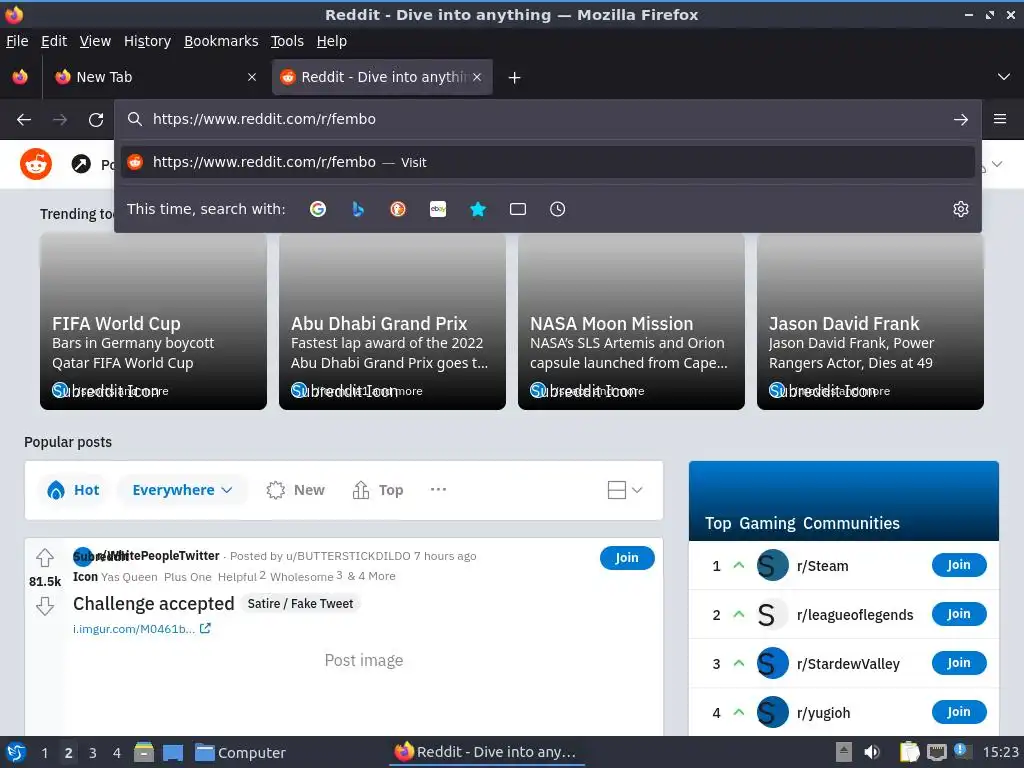The height and width of the screenshot is (768, 1024).
Task: Open more sort options ellipsis
Action: tap(438, 489)
